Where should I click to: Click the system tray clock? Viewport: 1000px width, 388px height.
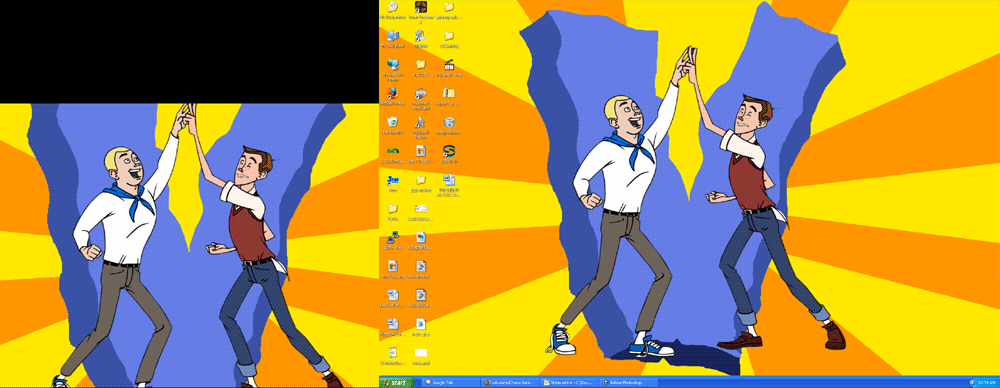tap(985, 382)
